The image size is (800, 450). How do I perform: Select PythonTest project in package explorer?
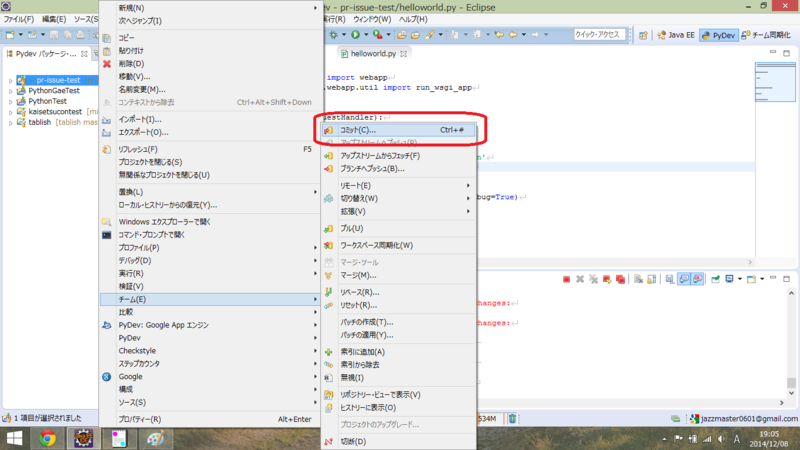(x=47, y=101)
